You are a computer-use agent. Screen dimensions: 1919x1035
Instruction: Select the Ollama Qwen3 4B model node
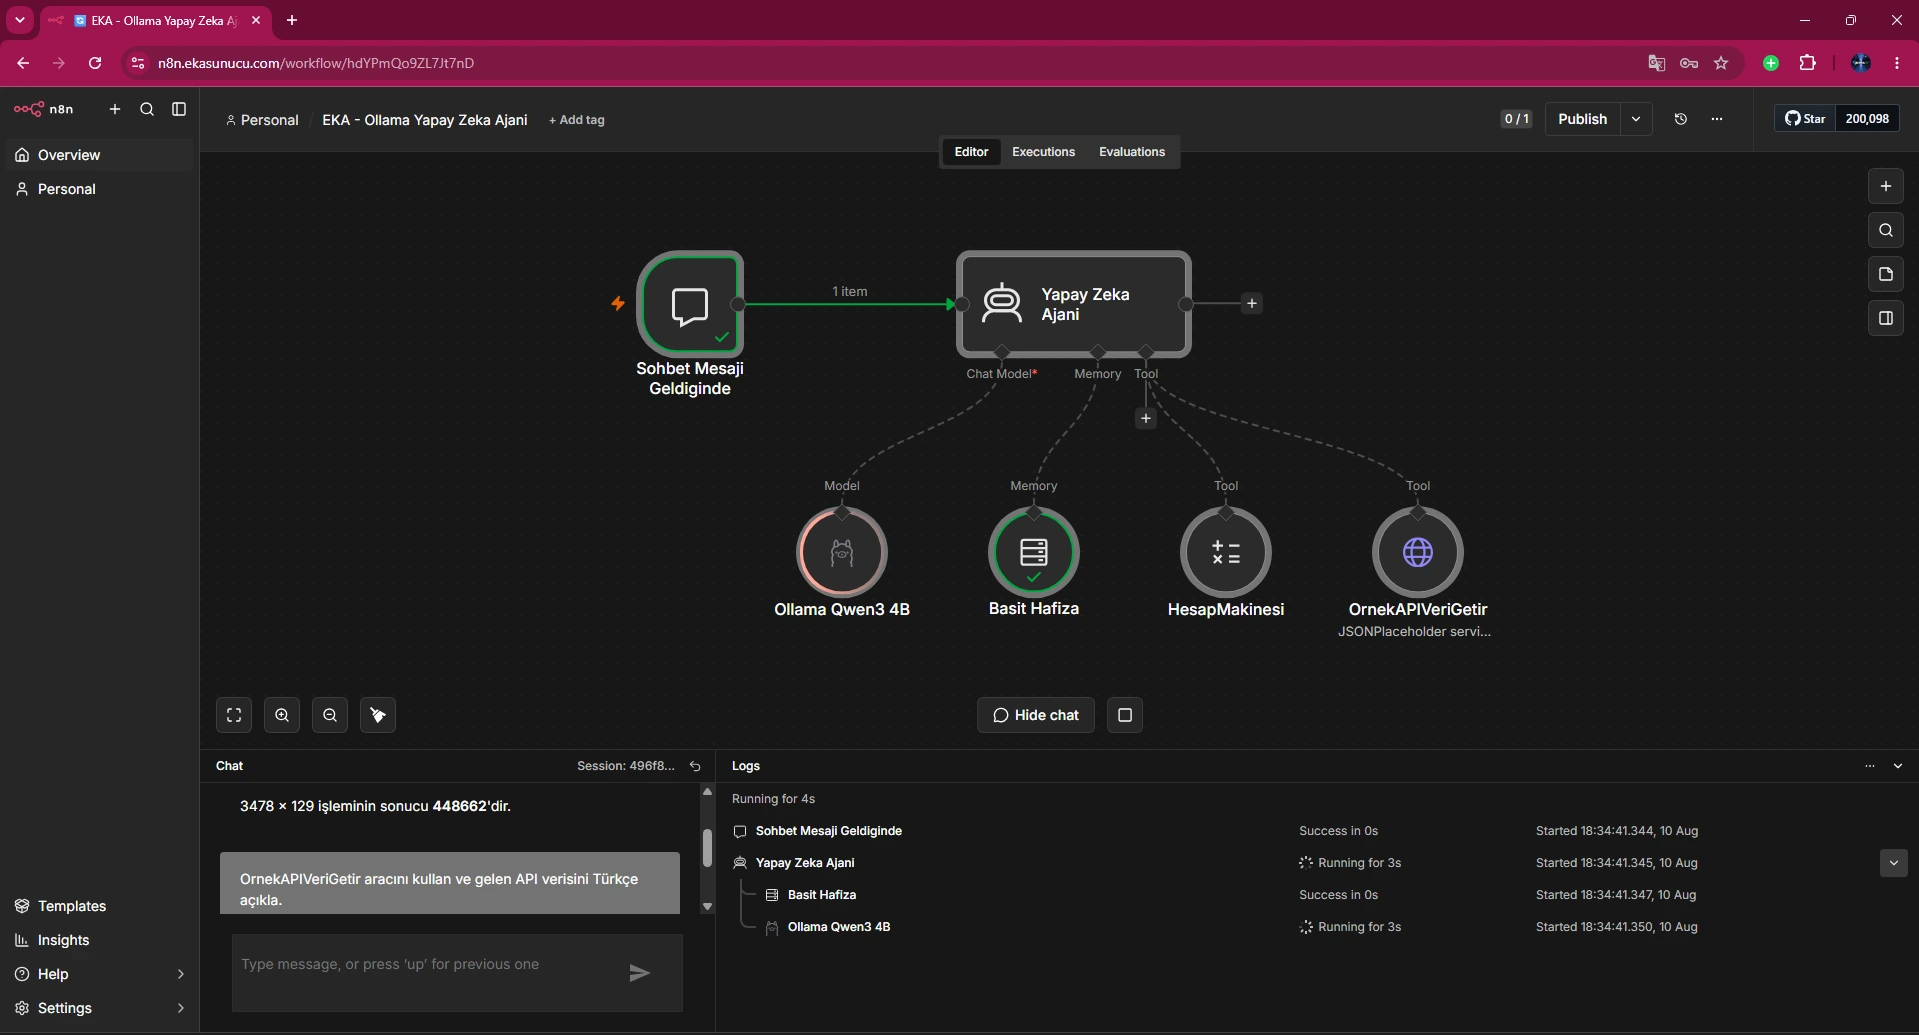pyautogui.click(x=842, y=552)
